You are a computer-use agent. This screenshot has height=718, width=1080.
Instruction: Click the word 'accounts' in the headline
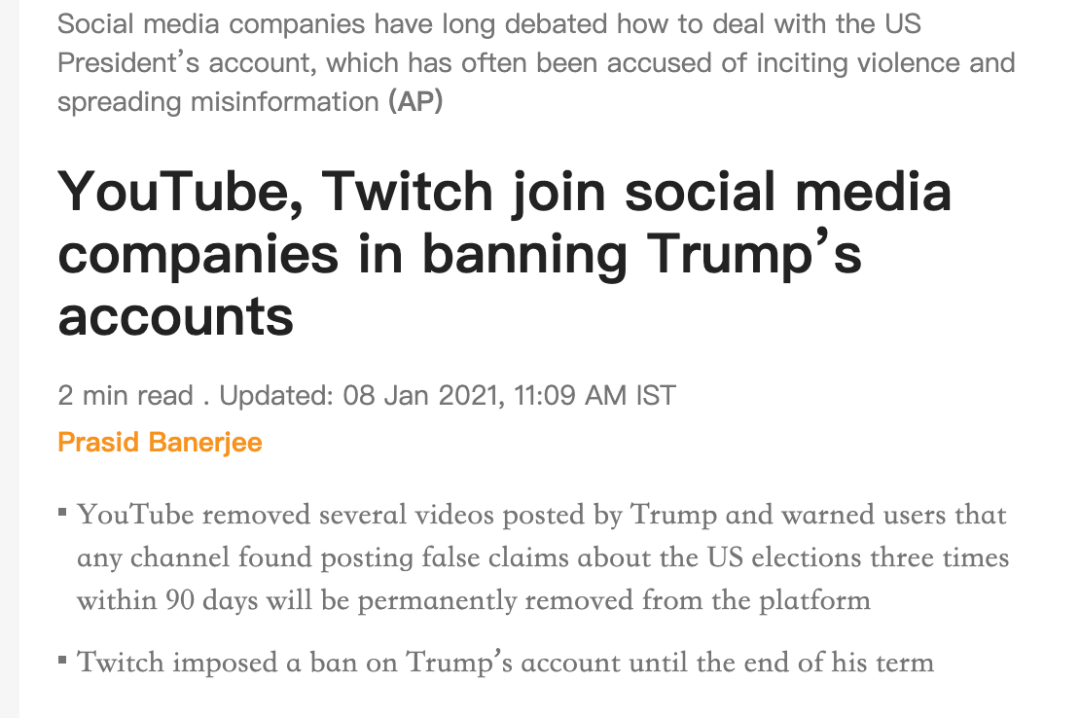(176, 318)
